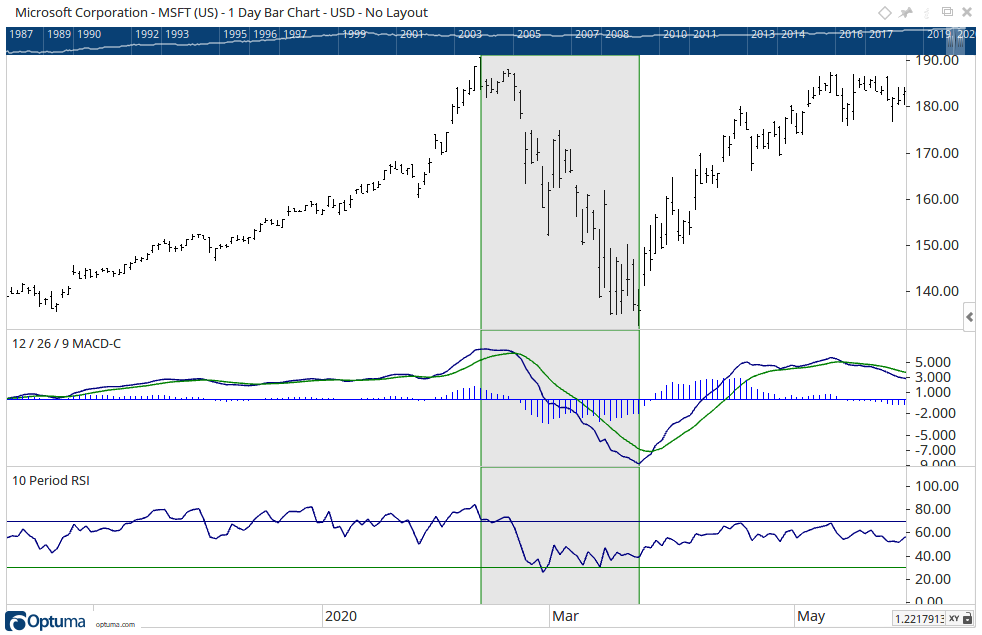982x635 pixels.
Task: Click the XY label beside the scale lock
Action: tap(954, 619)
